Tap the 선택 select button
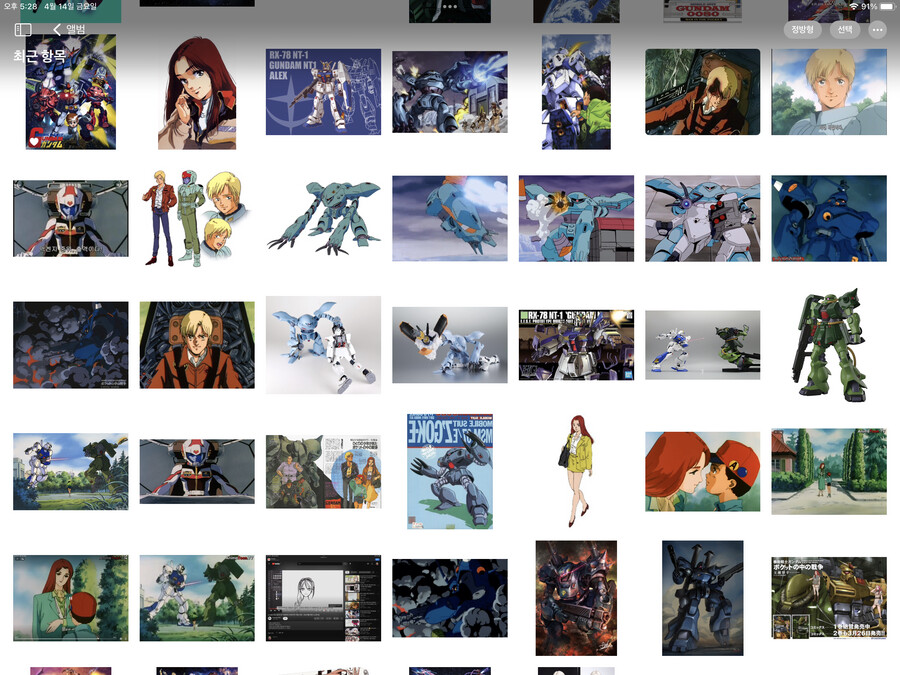The image size is (900, 675). (x=844, y=29)
